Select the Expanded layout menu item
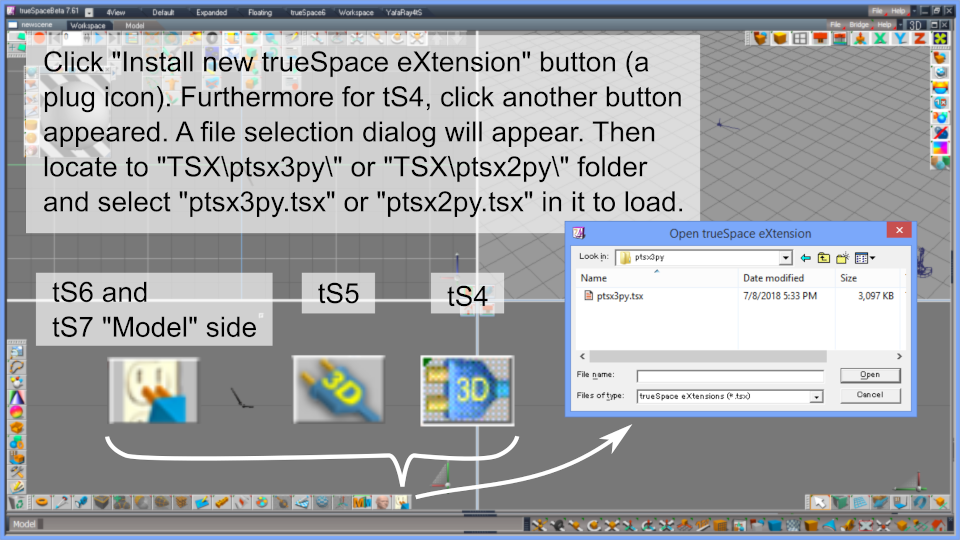Image resolution: width=960 pixels, height=540 pixels. tap(211, 12)
